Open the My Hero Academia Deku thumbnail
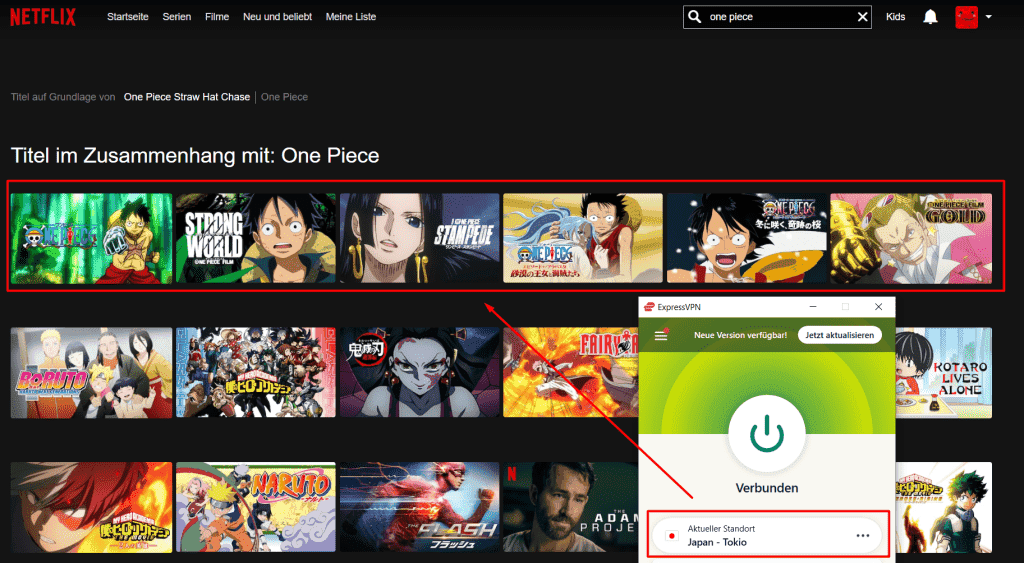The image size is (1024, 563). pos(944,507)
